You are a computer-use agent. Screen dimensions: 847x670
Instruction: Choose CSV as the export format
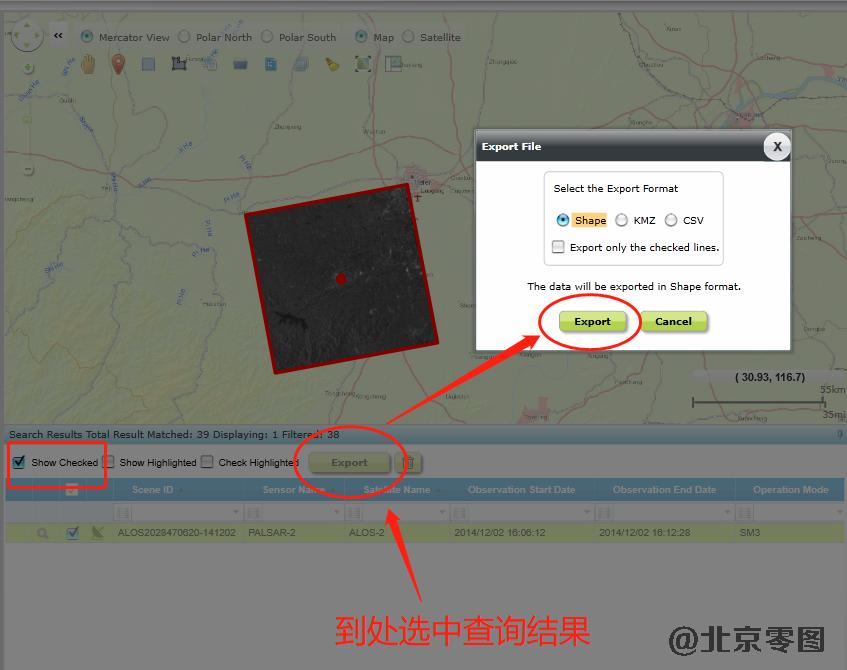click(671, 220)
